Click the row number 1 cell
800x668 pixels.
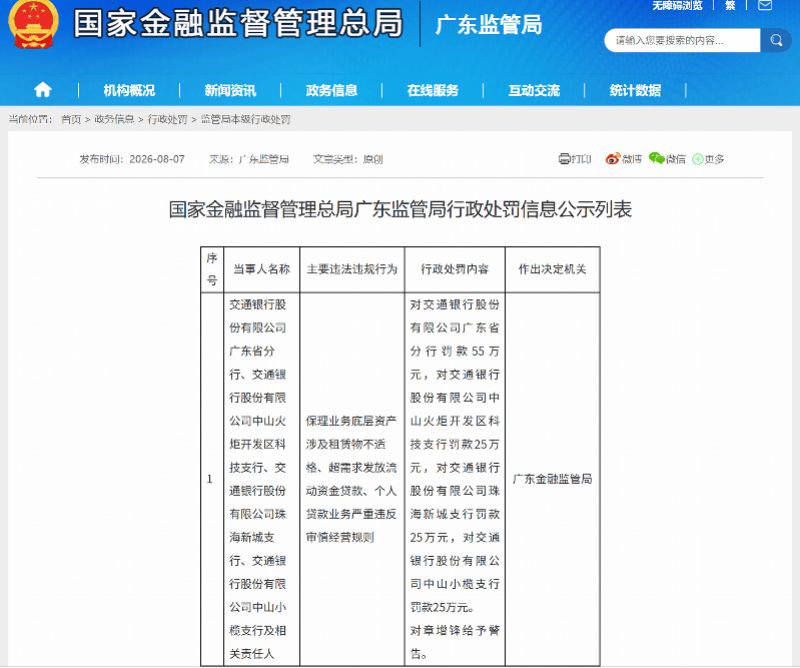[x=210, y=479]
